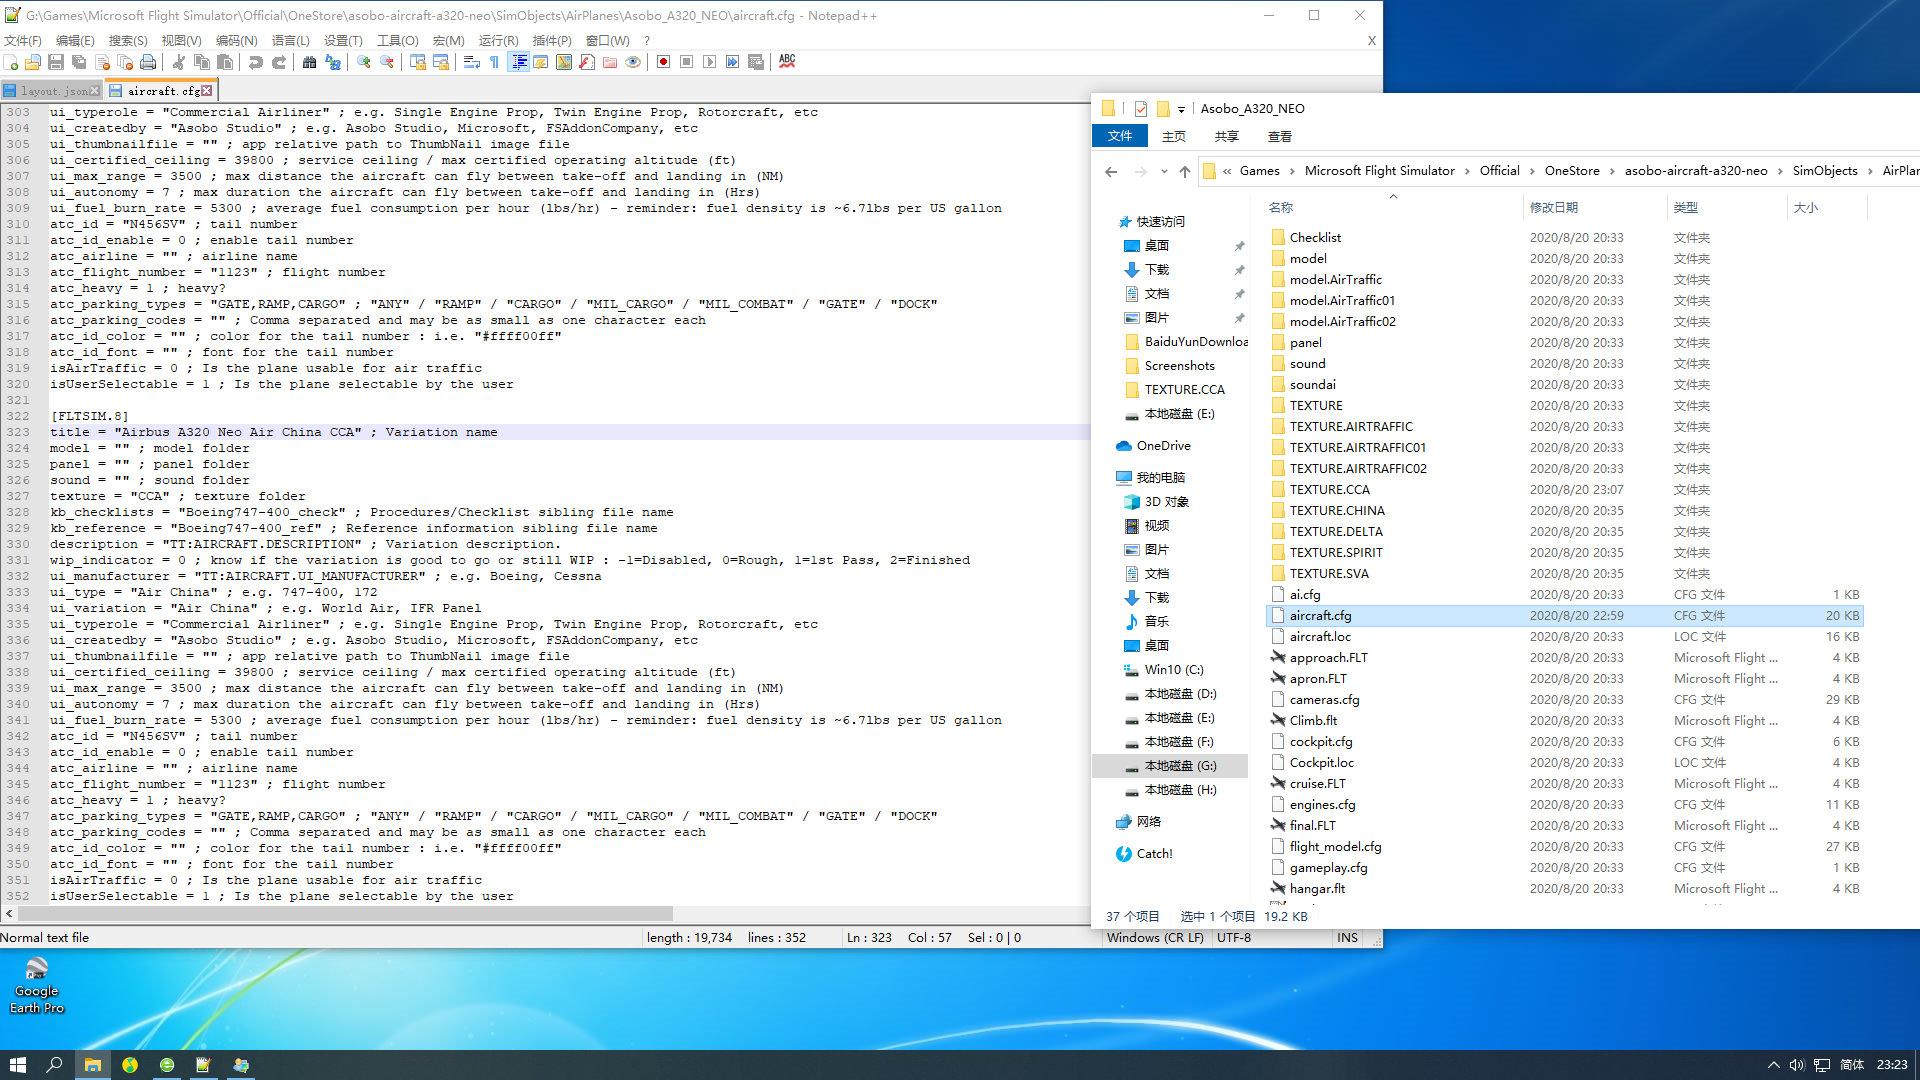Start macro recording with red dot

pos(663,62)
